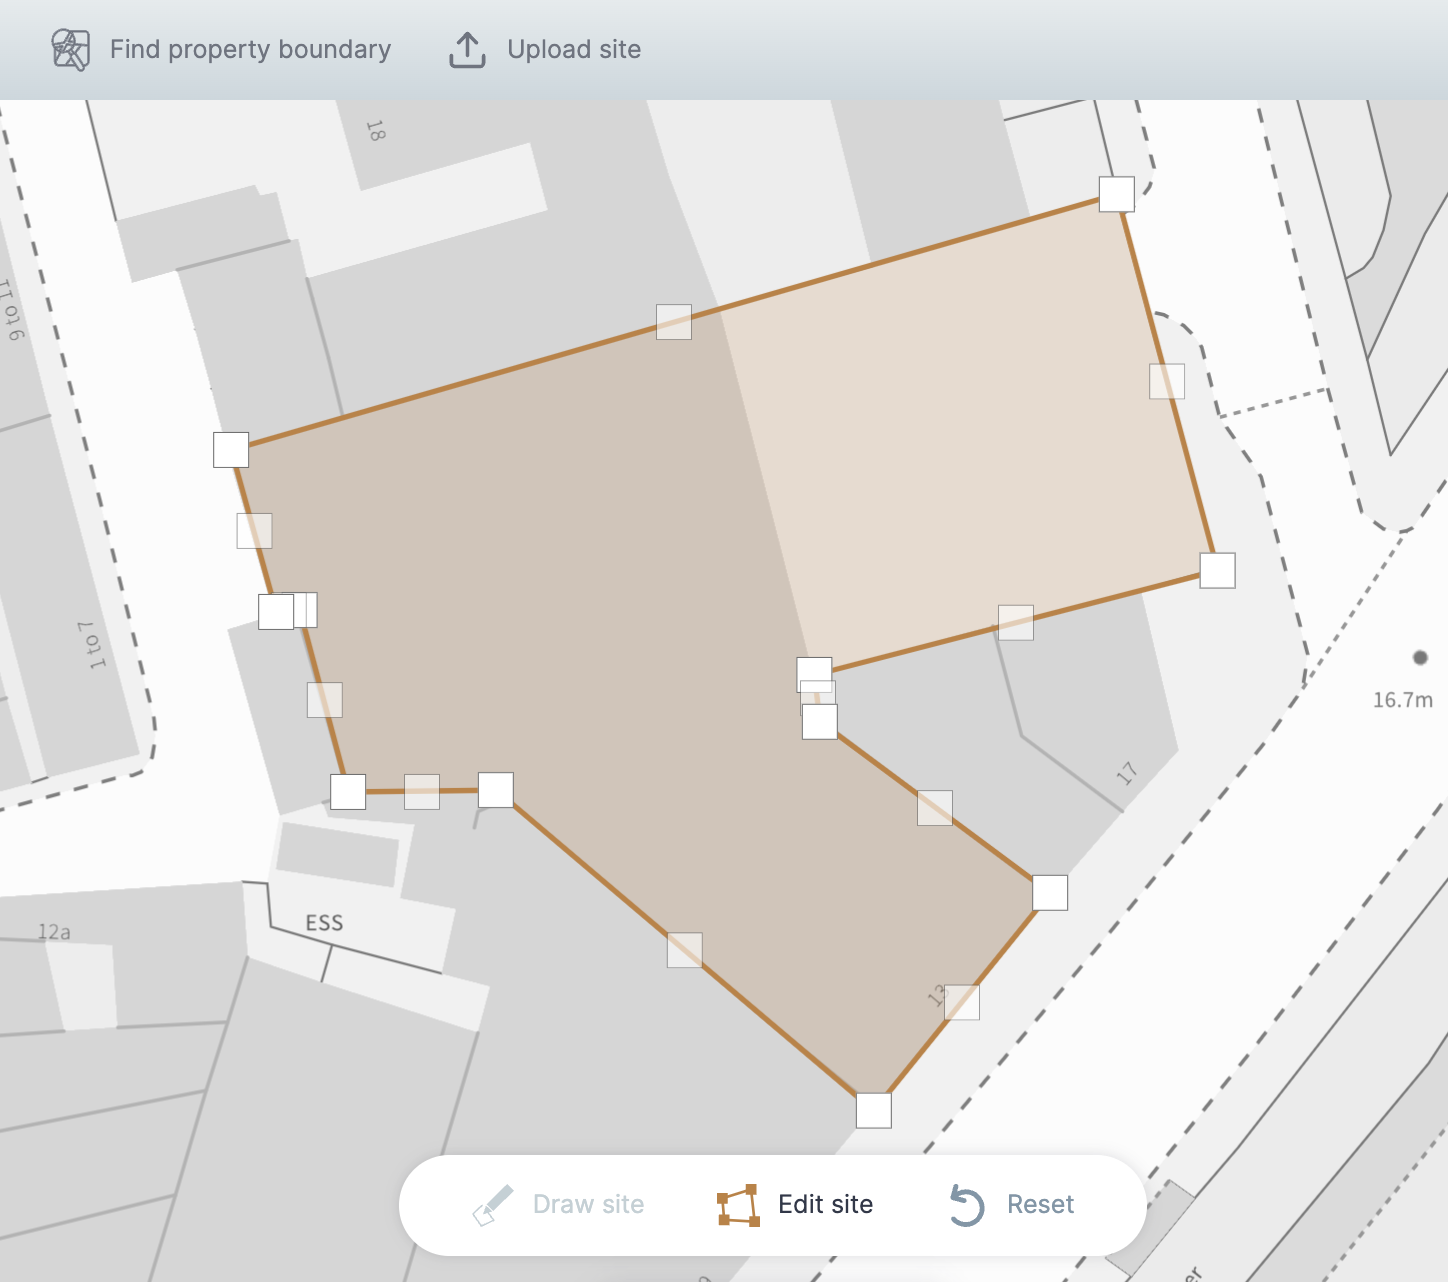Click the midpoint handle on the left edge
The image size is (1448, 1282).
[x=252, y=531]
